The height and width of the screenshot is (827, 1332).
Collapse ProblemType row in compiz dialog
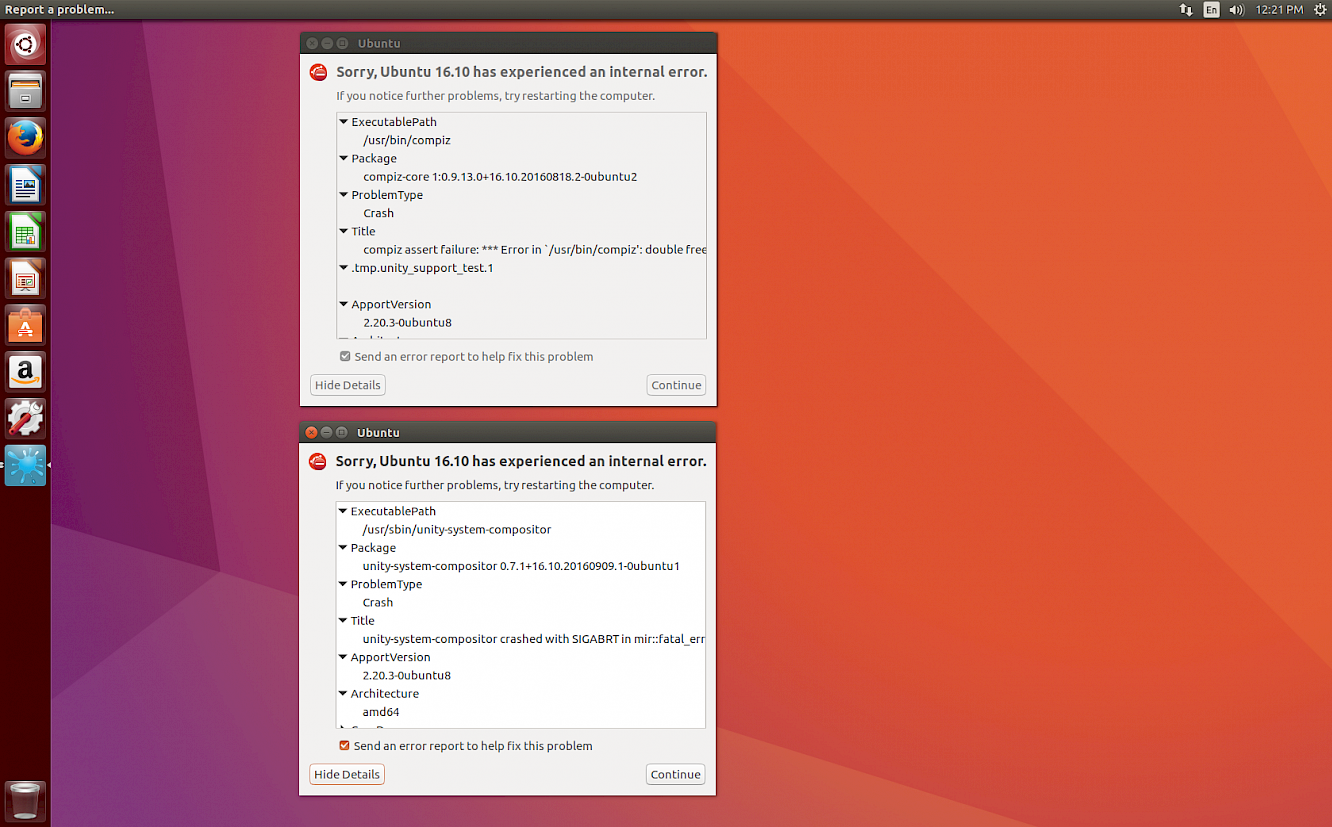point(343,195)
